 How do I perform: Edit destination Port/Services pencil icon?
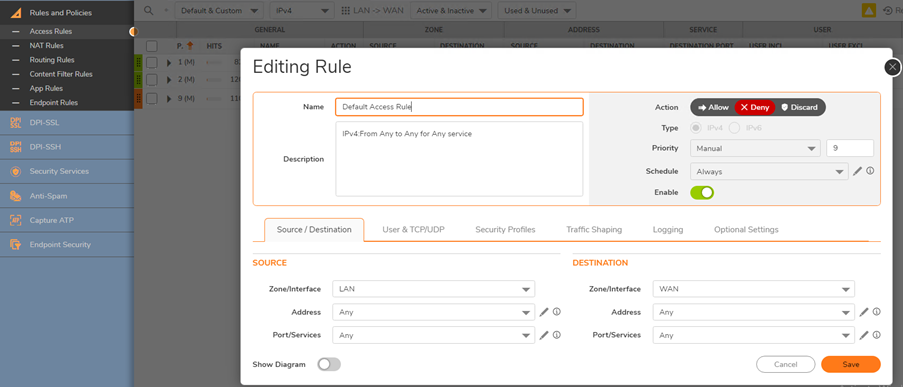pyautogui.click(x=864, y=335)
